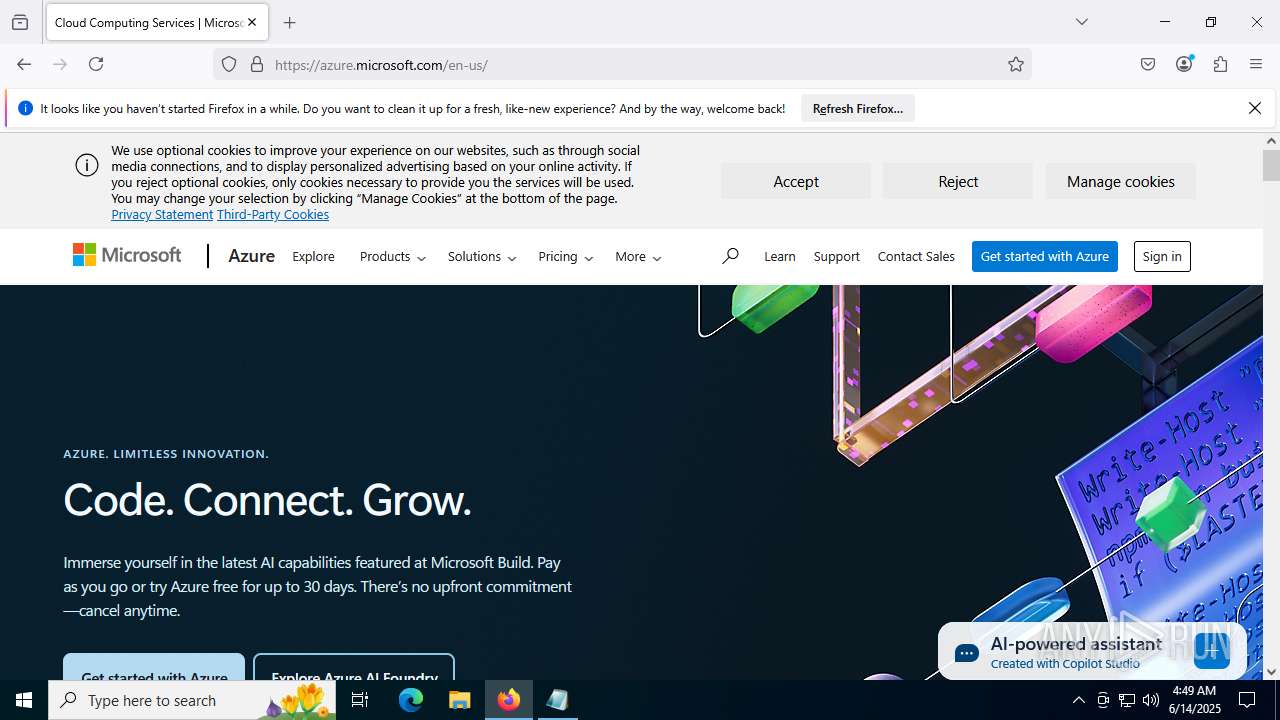Open Firefox application menu
The height and width of the screenshot is (720, 1280).
tap(1256, 64)
